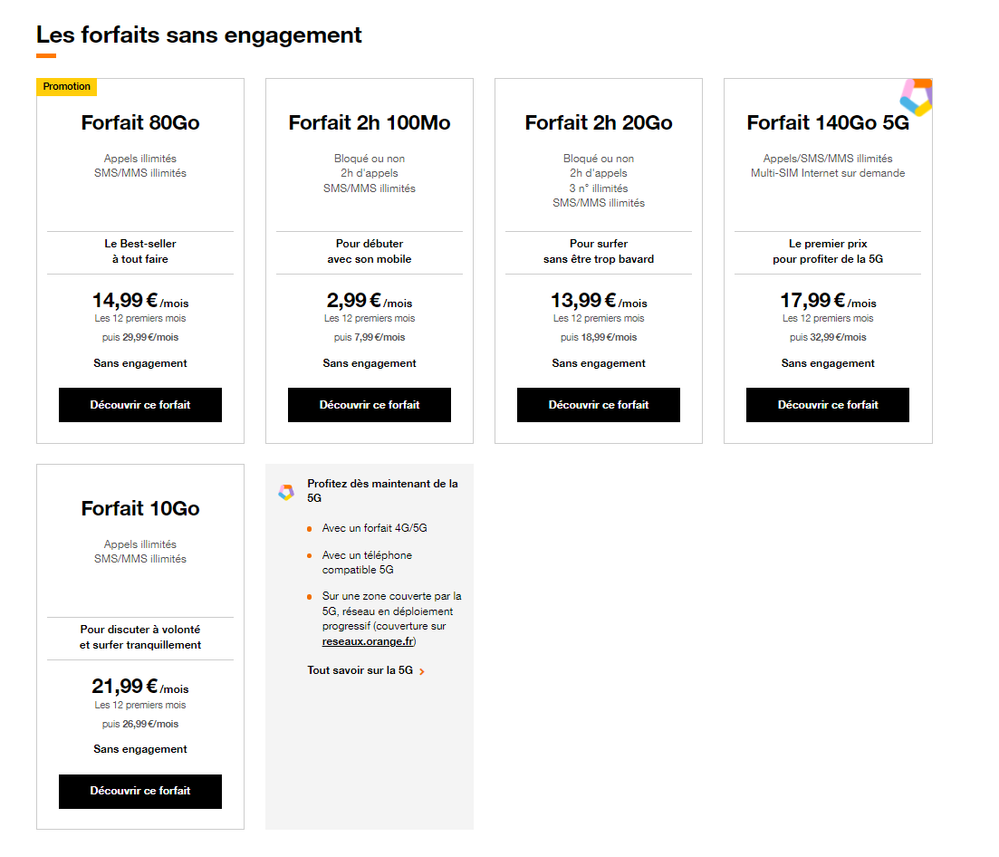
Task: Click the Forfait 10Go heading
Action: click(140, 509)
